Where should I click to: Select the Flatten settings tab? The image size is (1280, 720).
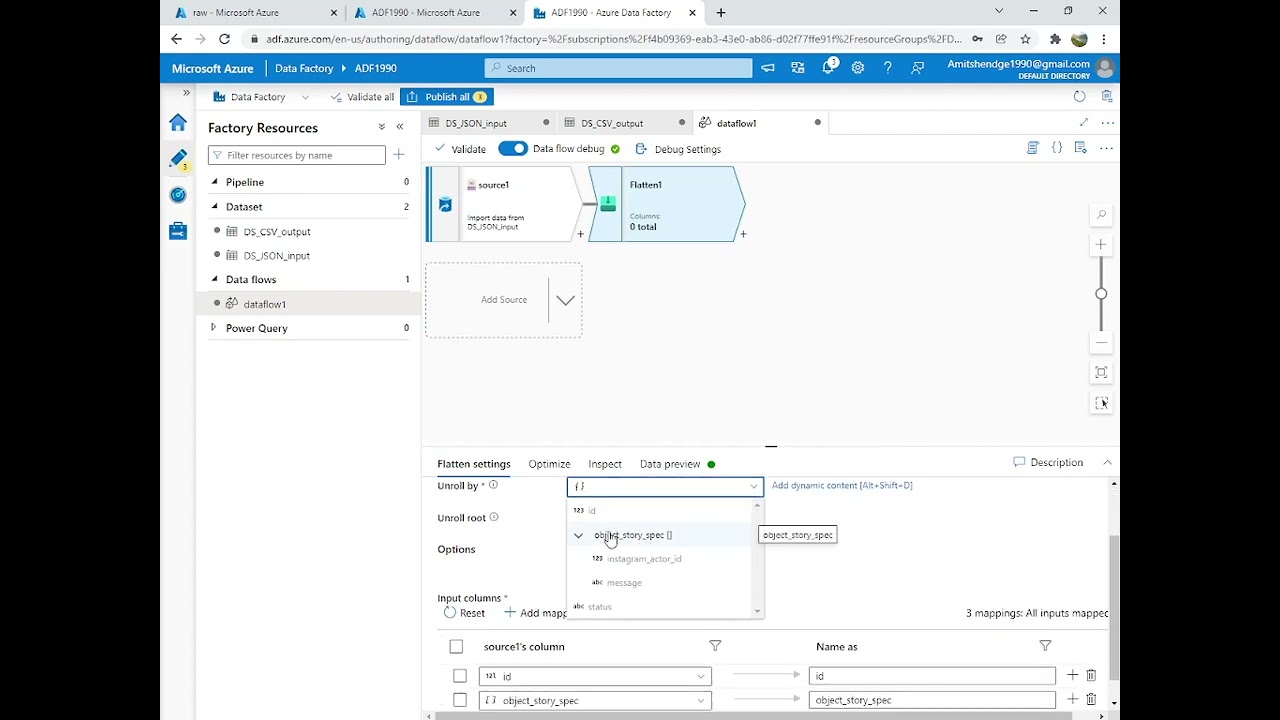474,464
